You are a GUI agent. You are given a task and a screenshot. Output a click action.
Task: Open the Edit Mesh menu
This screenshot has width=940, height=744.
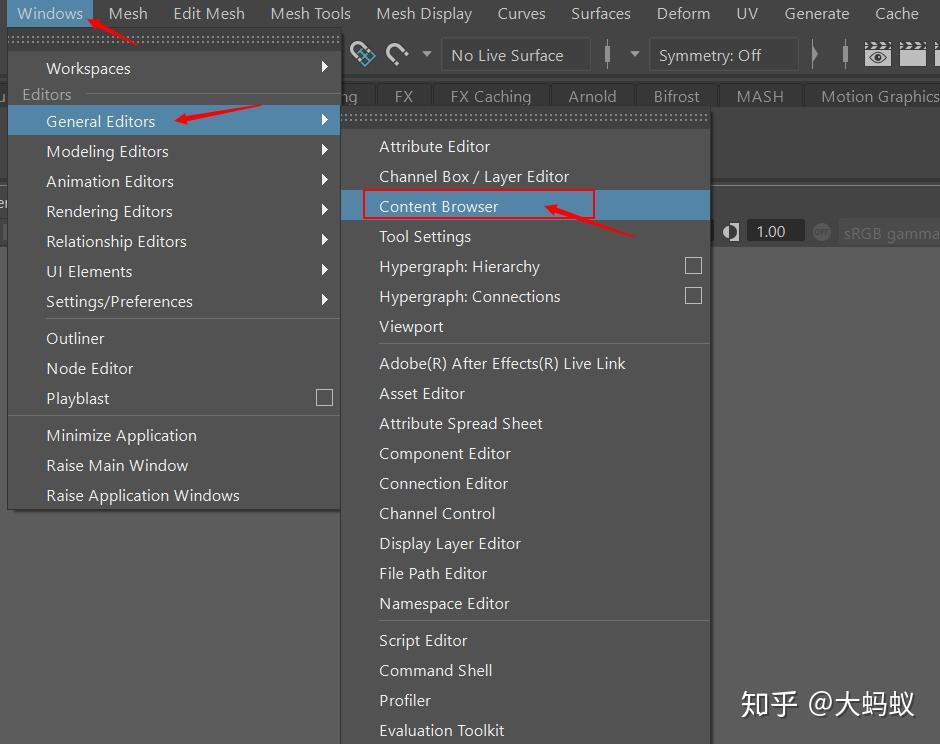209,13
